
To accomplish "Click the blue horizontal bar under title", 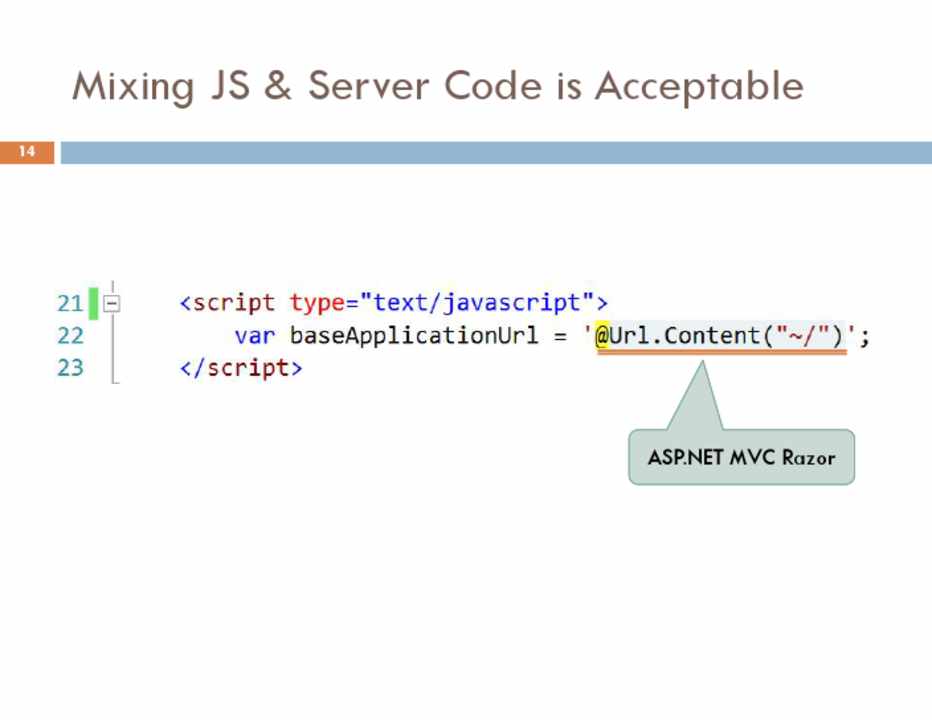I will coord(495,152).
